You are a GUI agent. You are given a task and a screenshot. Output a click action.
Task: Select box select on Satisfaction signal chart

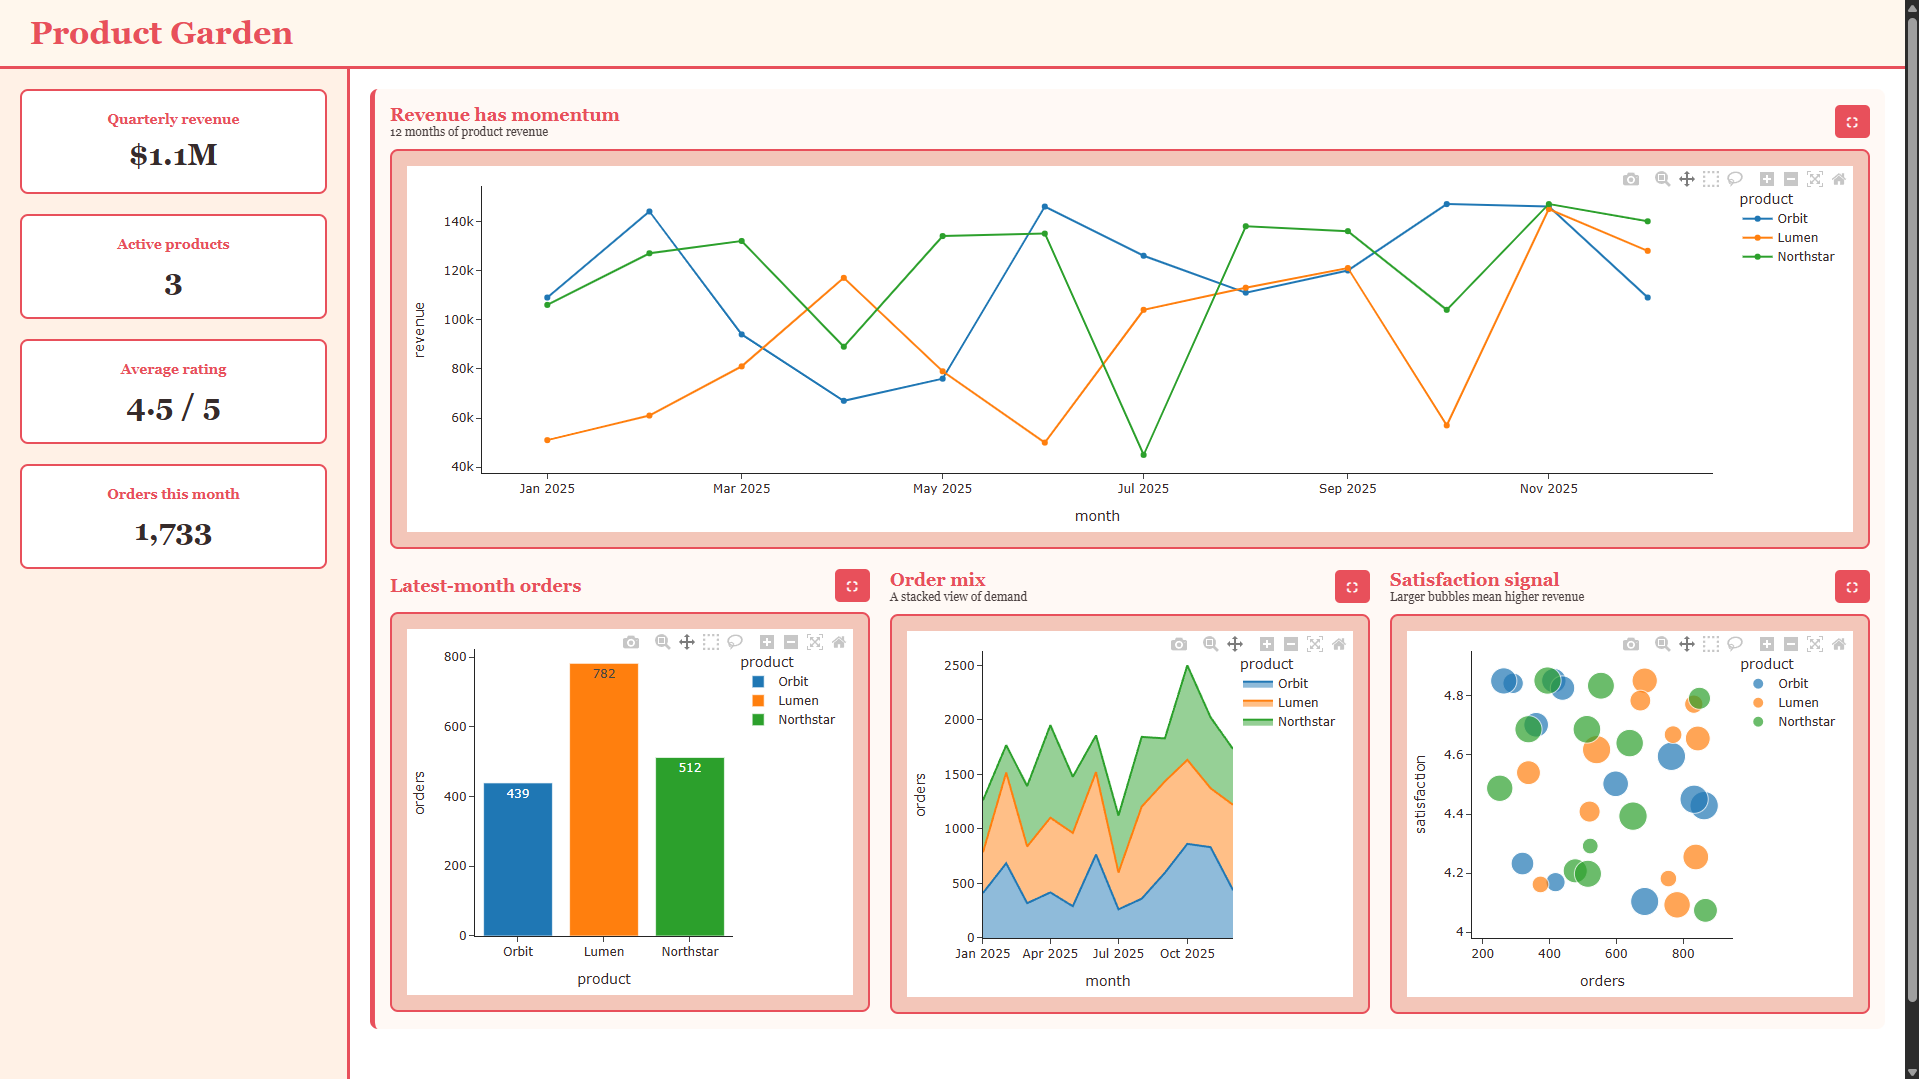pos(1711,644)
